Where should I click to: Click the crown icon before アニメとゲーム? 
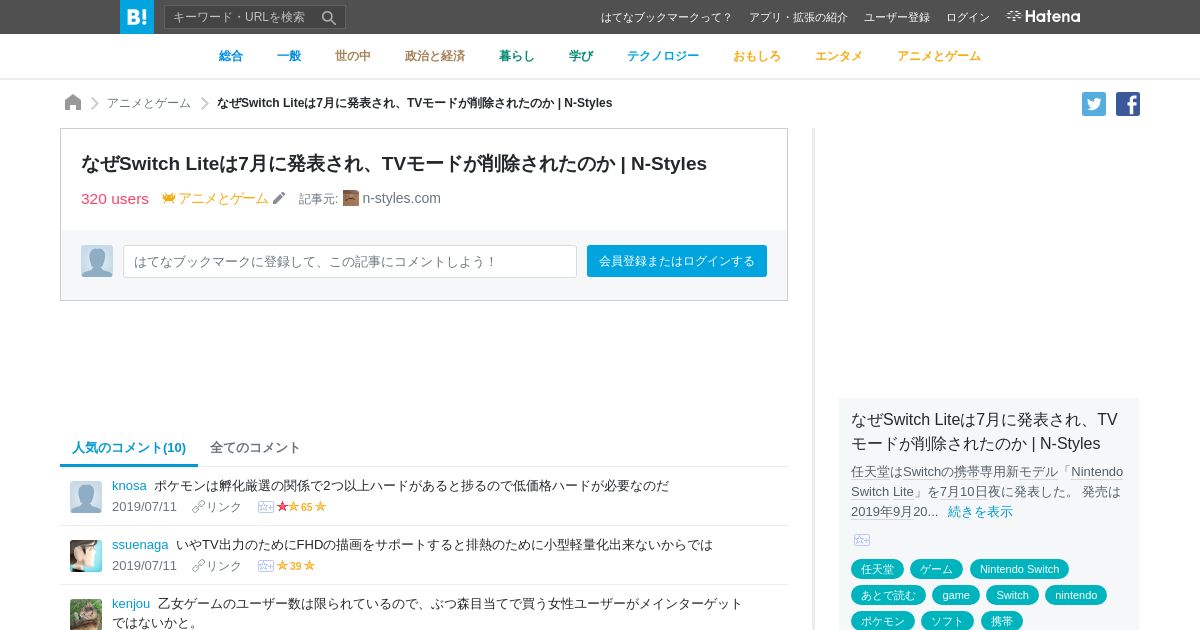(x=169, y=198)
